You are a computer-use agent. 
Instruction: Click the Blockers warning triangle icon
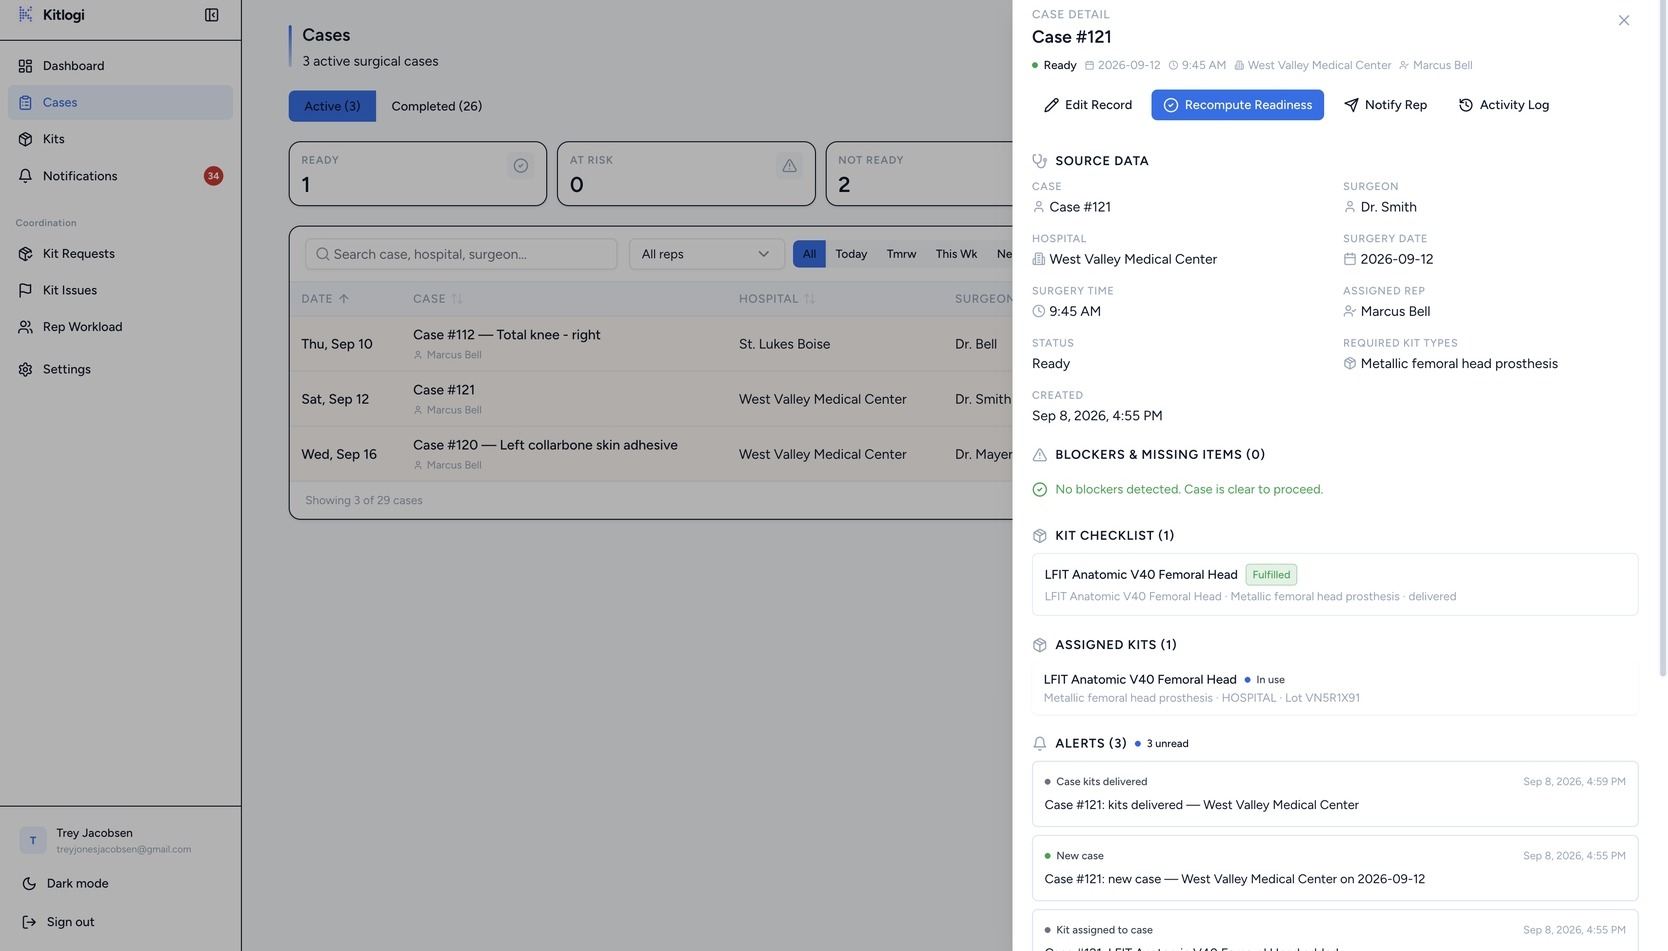point(1039,455)
